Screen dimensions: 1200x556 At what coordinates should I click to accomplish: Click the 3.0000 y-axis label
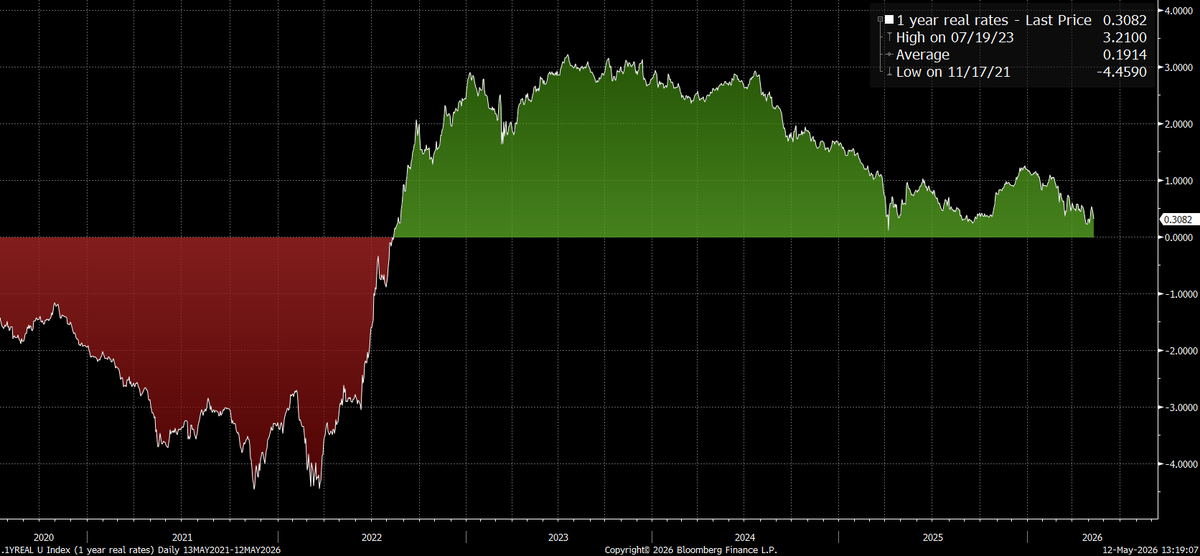click(1177, 68)
